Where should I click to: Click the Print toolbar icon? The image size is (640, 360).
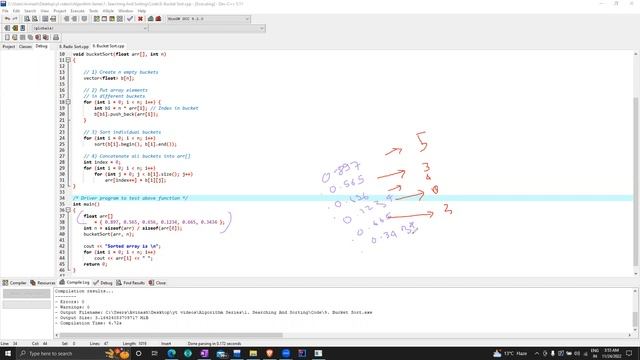tap(56, 37)
